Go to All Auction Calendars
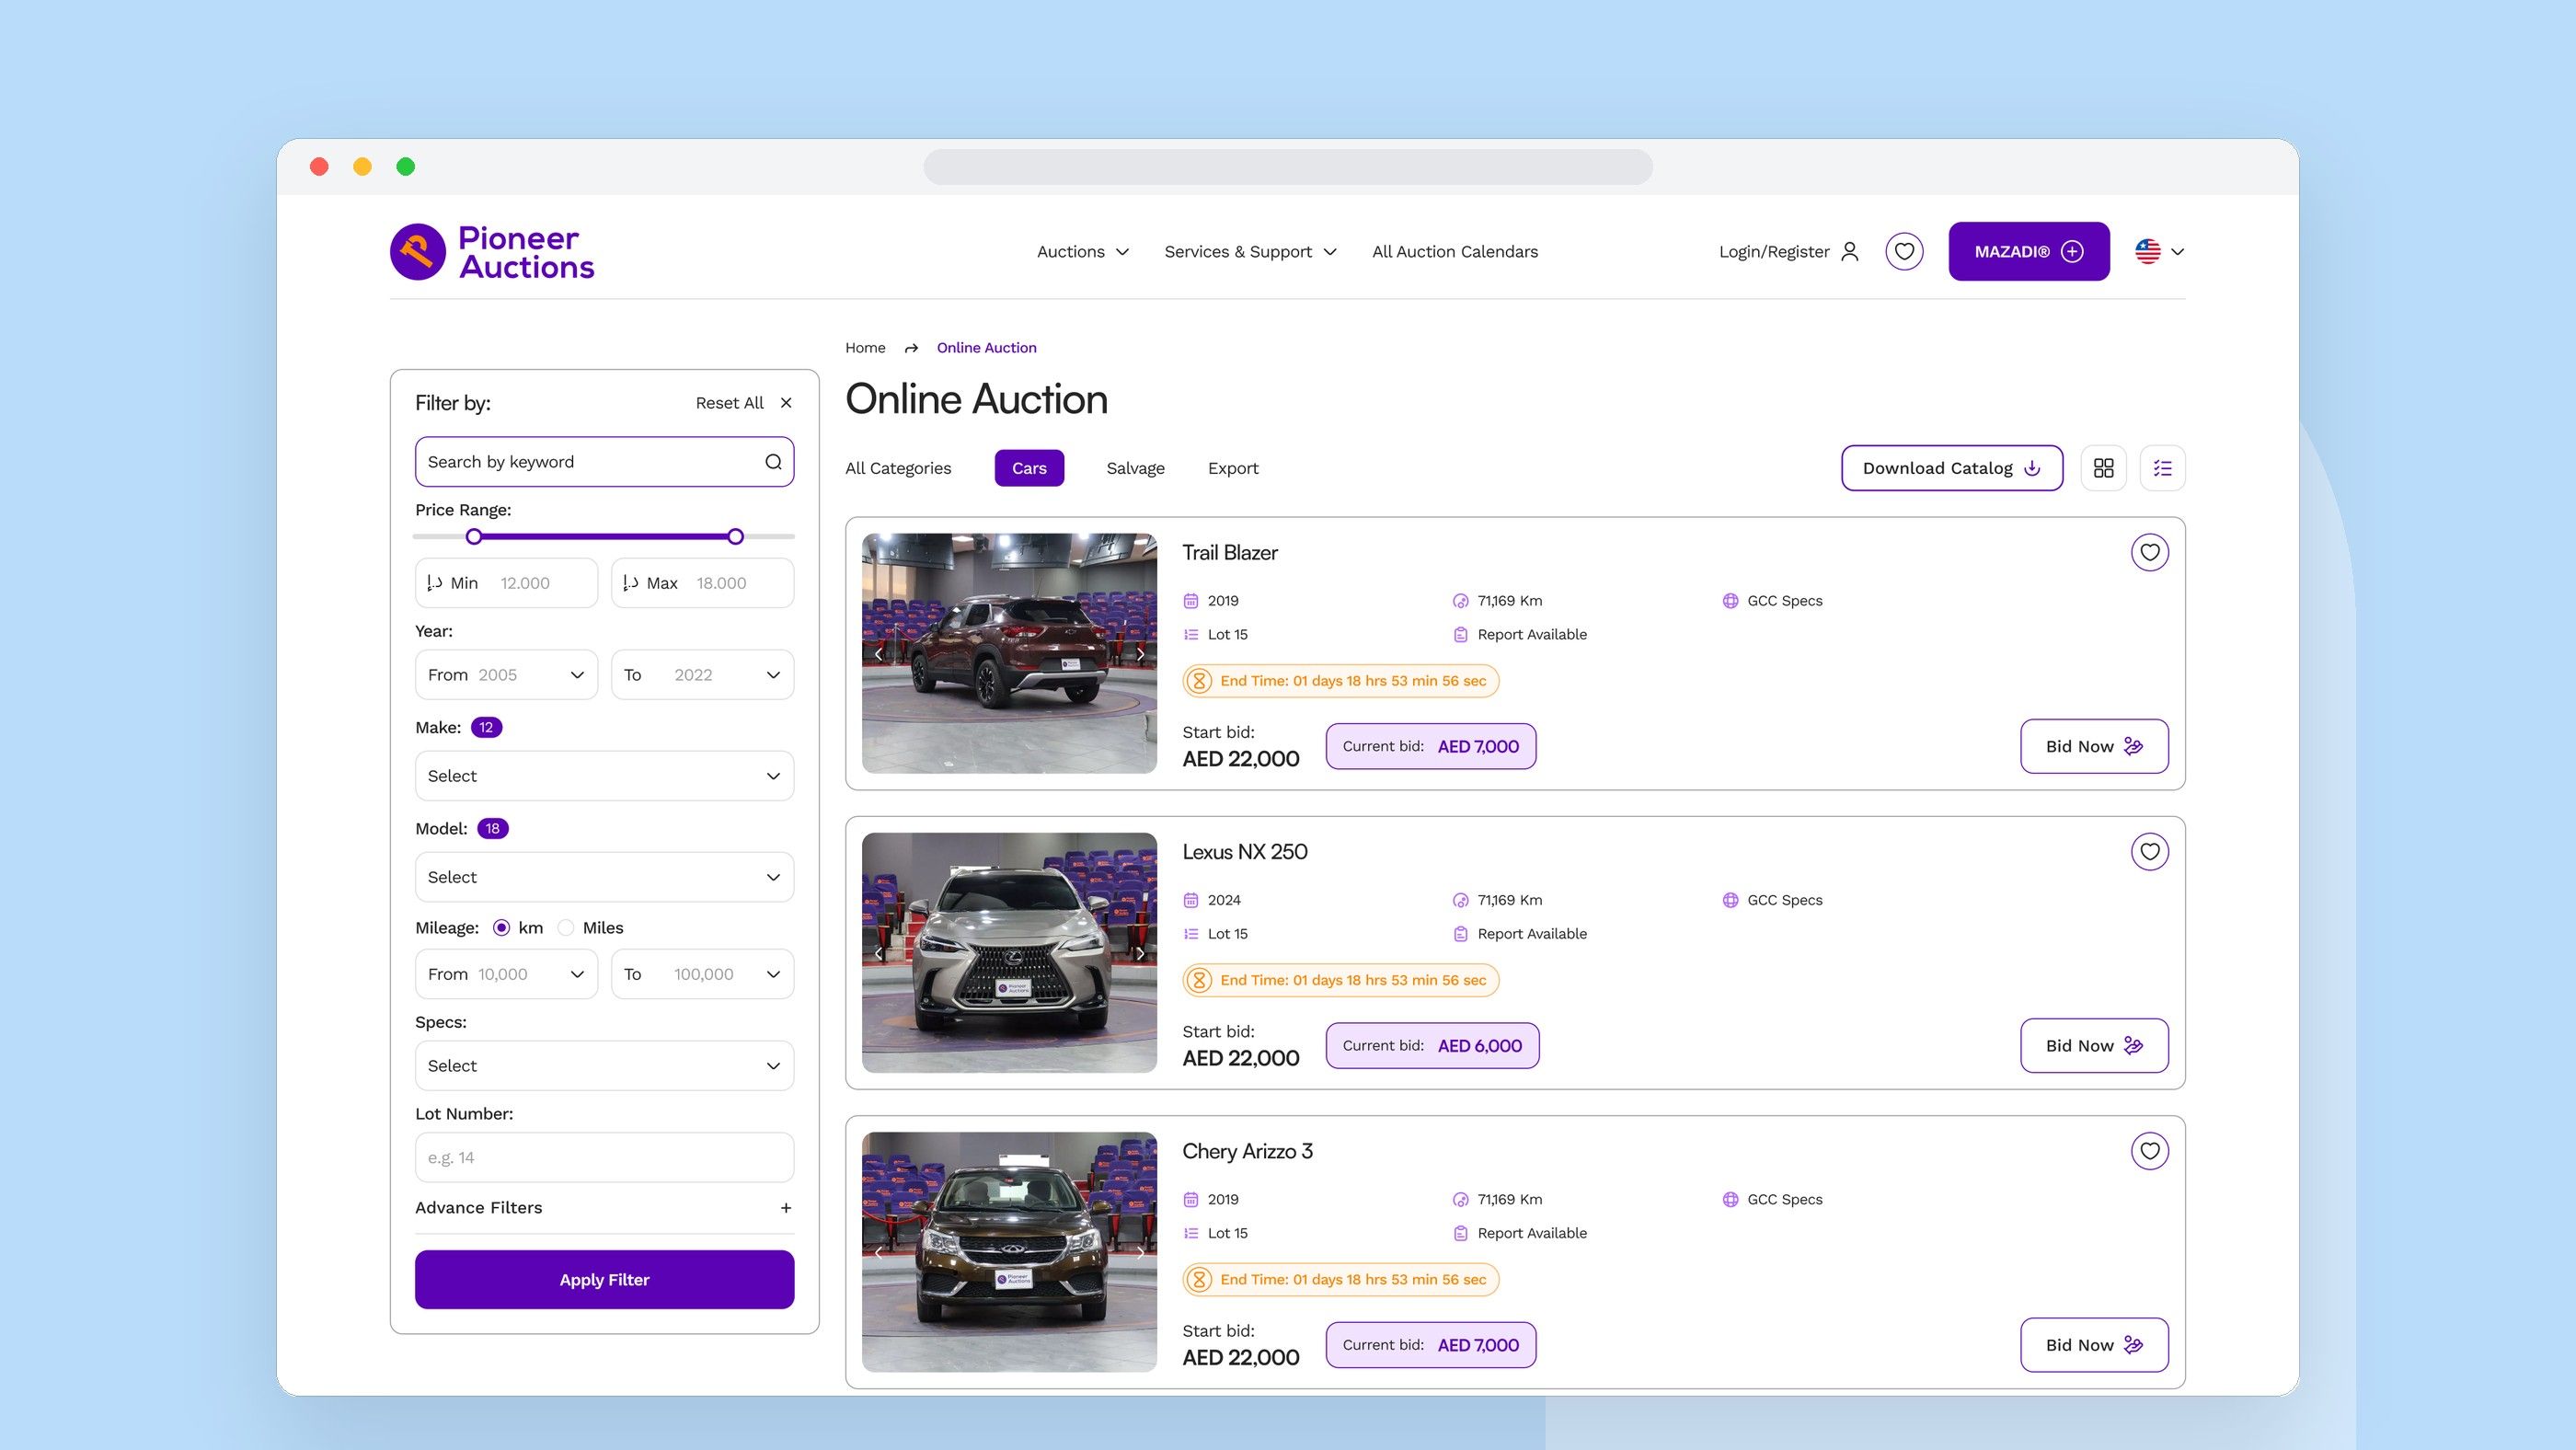Screen dimensions: 2576x1450 click(x=1455, y=252)
